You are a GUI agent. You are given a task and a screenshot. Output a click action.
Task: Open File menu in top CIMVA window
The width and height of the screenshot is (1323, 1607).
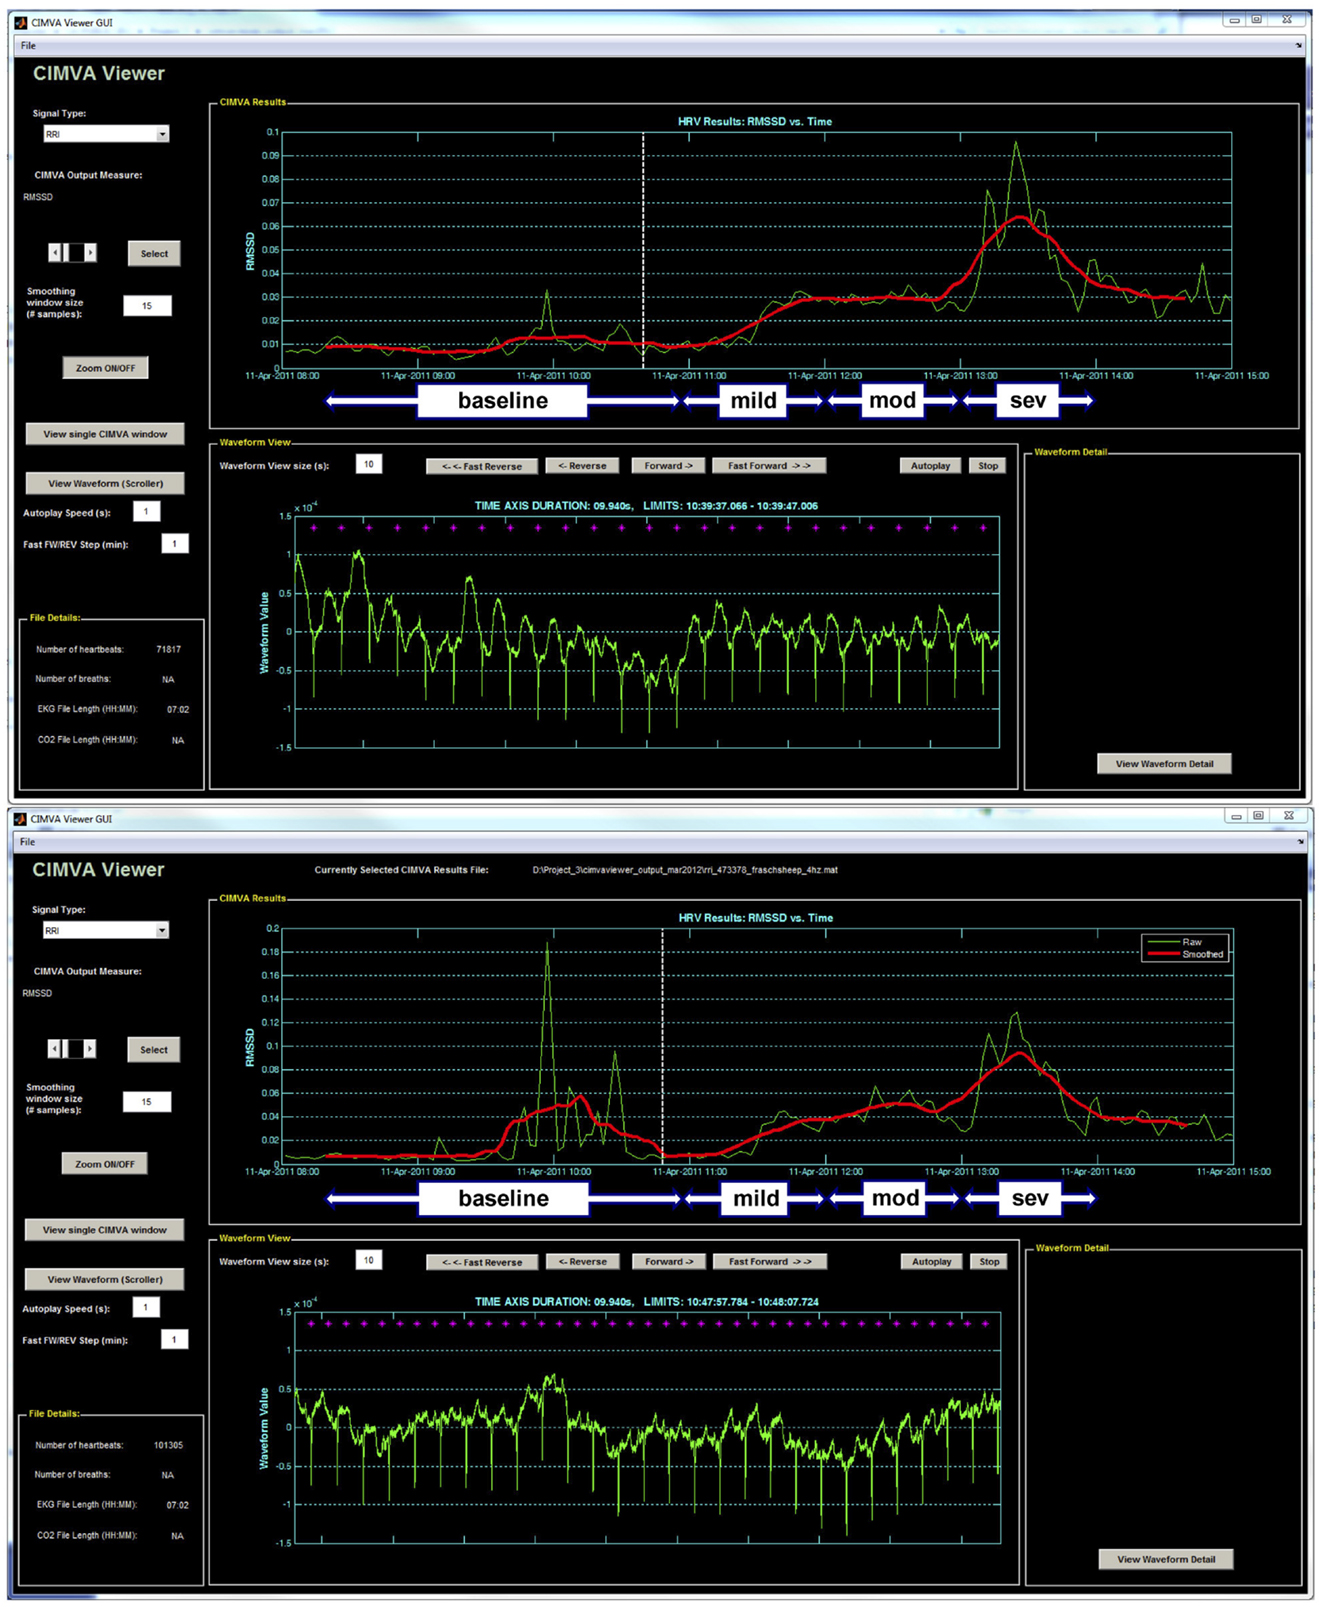(28, 45)
